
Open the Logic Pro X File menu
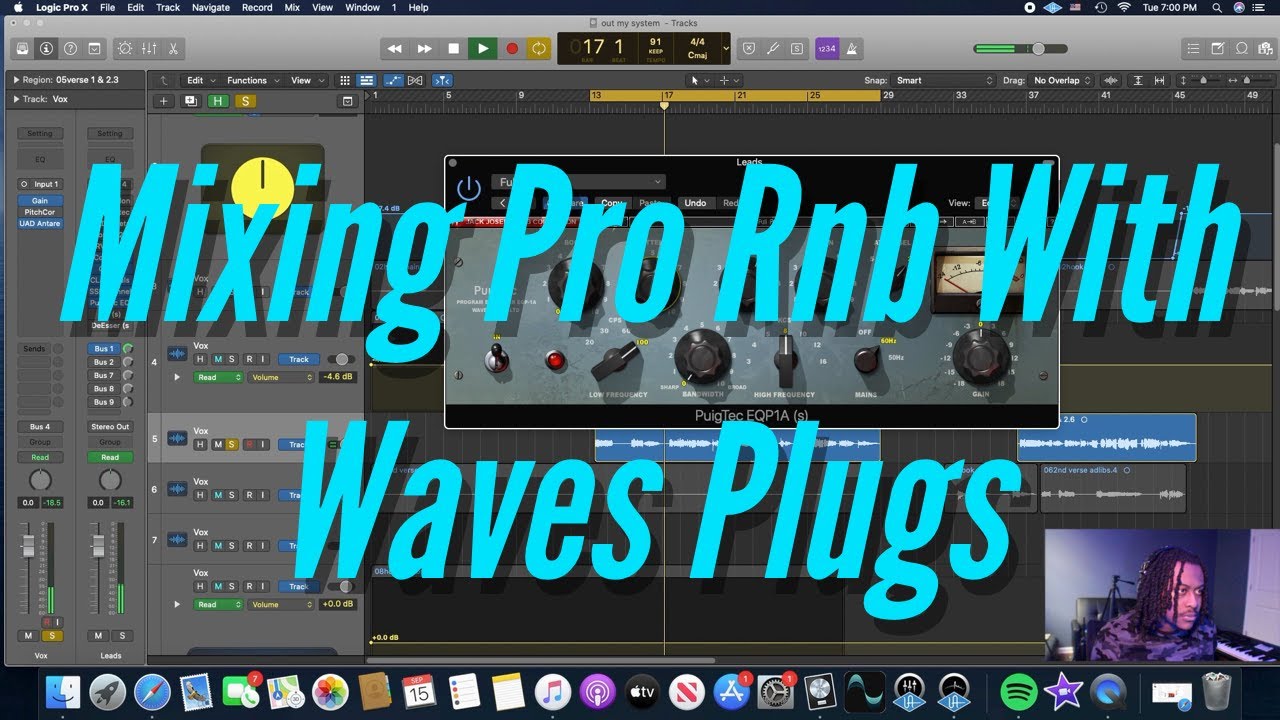pyautogui.click(x=107, y=7)
